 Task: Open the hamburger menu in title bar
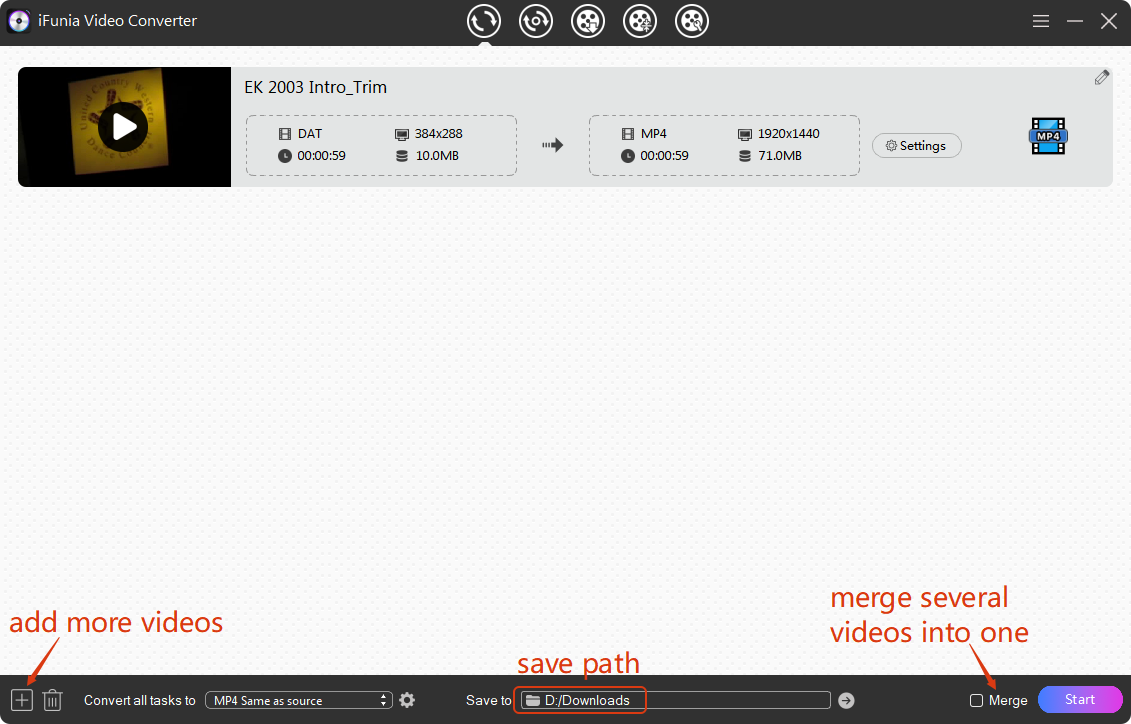pos(1041,21)
